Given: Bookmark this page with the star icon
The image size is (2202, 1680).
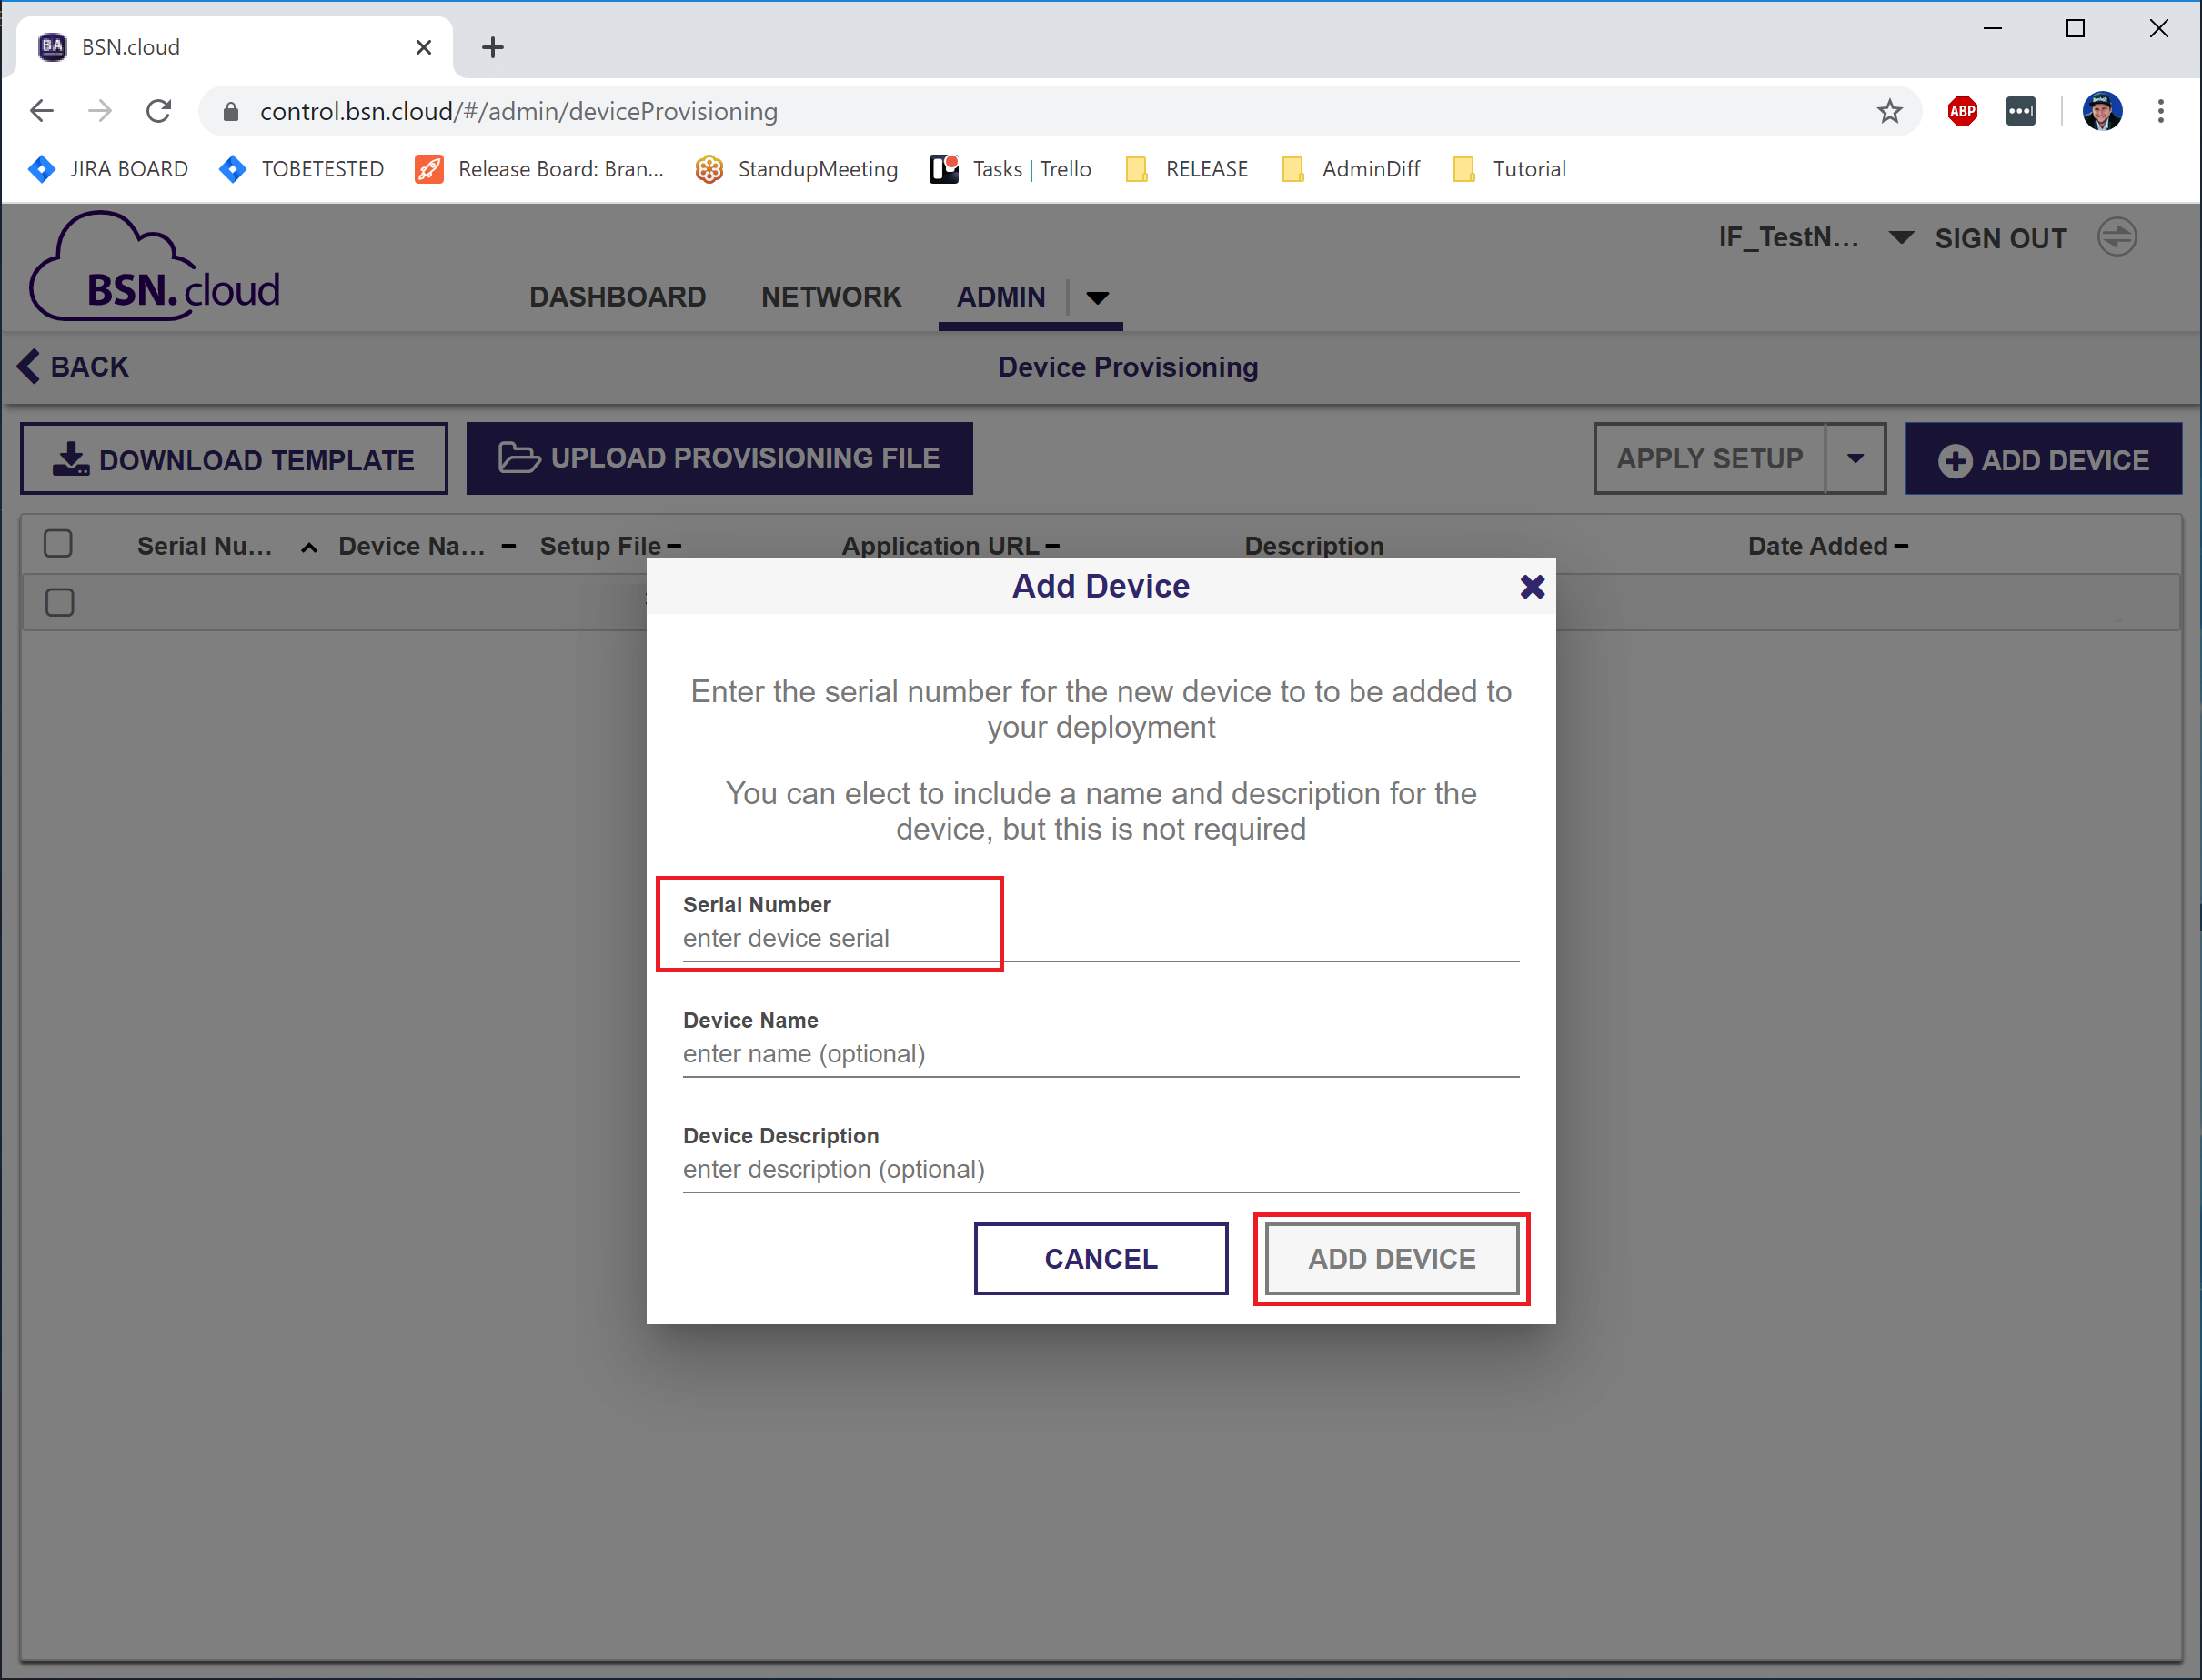Looking at the screenshot, I should pos(1888,111).
